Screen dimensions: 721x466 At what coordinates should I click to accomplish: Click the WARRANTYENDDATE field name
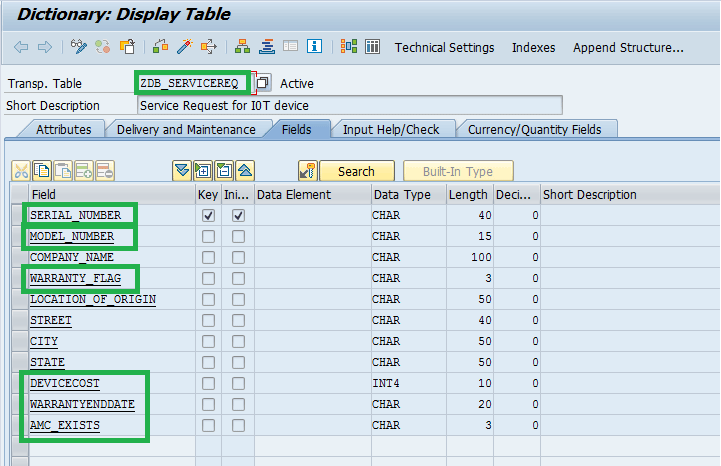[x=82, y=404]
